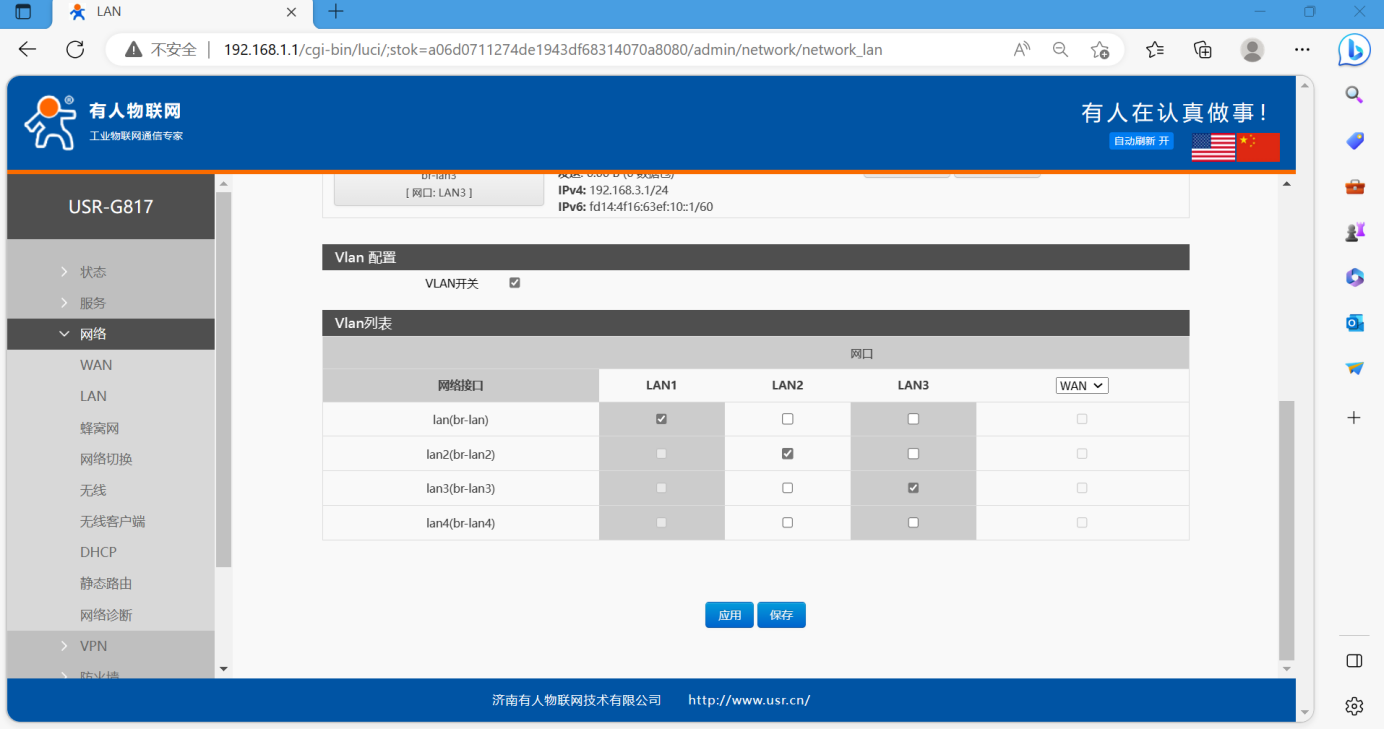Expand the 状态 menu section

[x=93, y=272]
